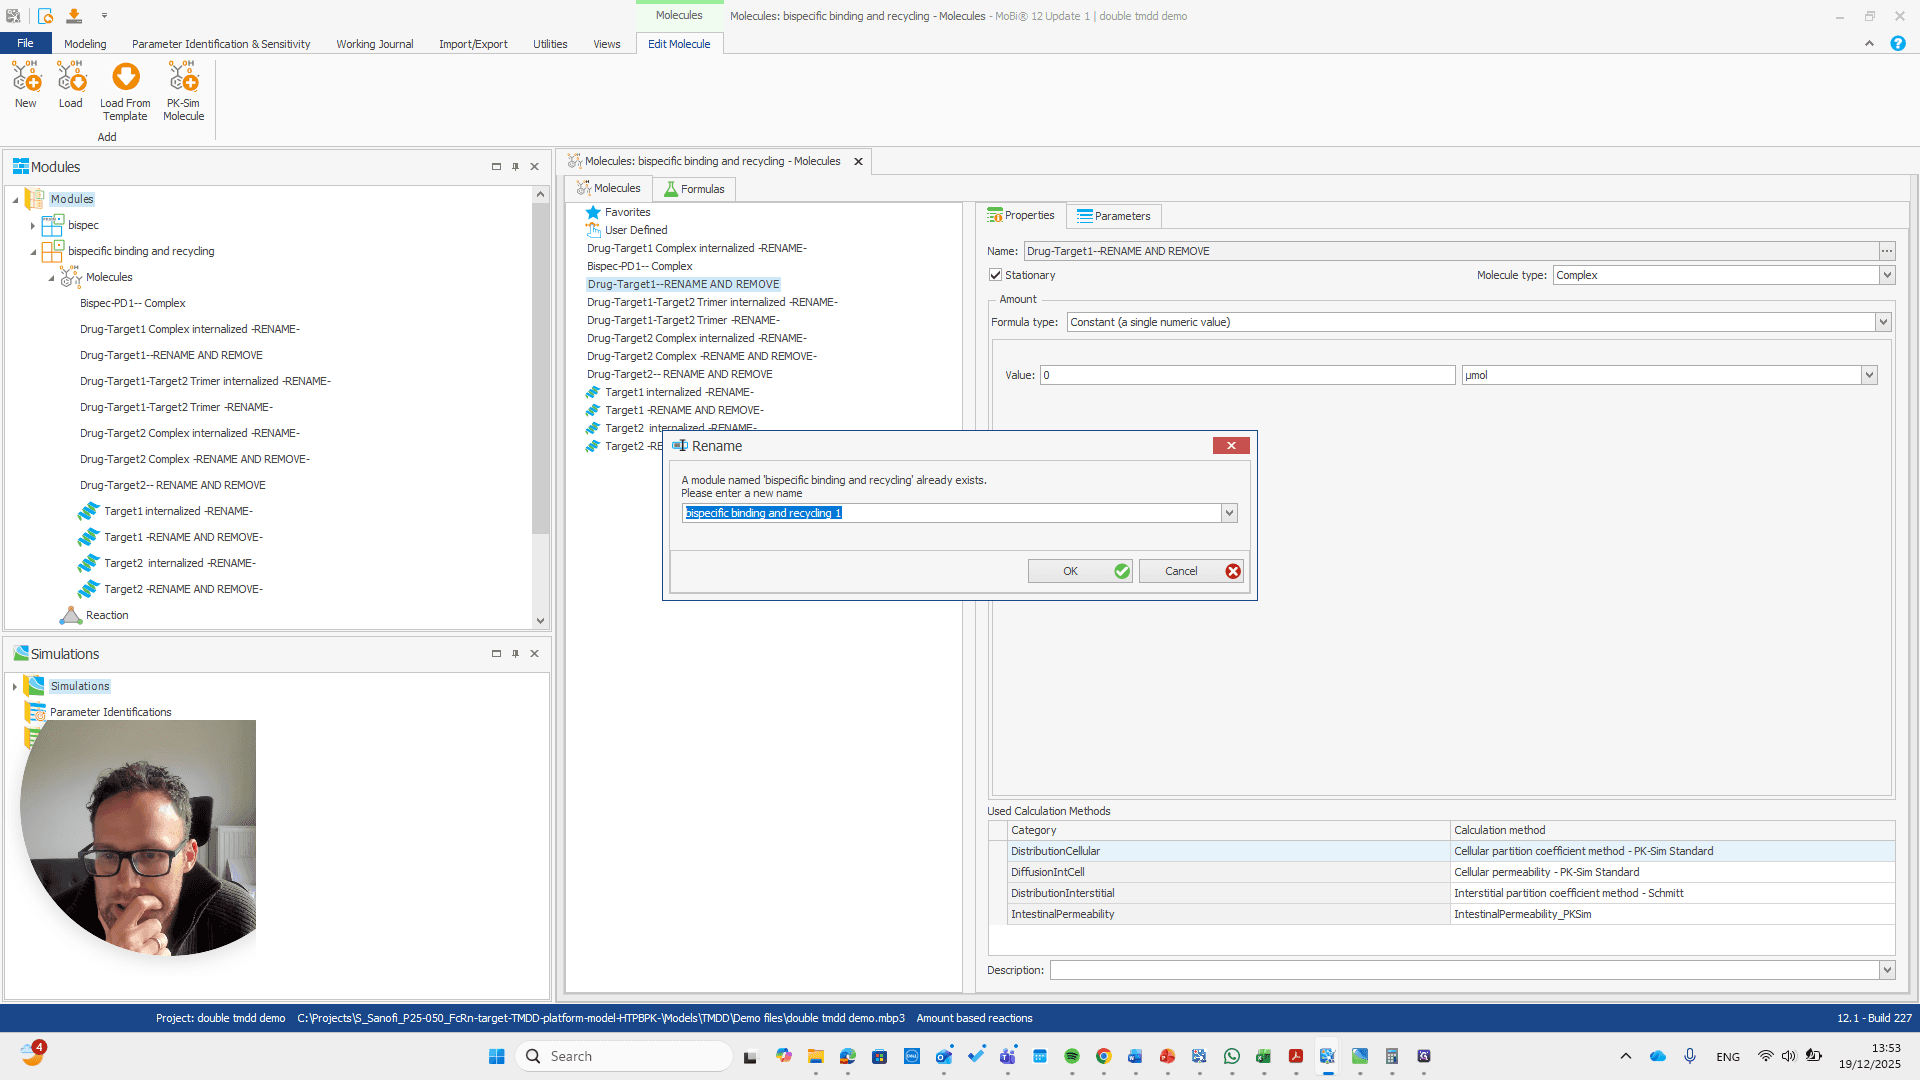Select Target1 -RENAME AND REMOVE- in molecule list
This screenshot has width=1920, height=1080.
684,410
